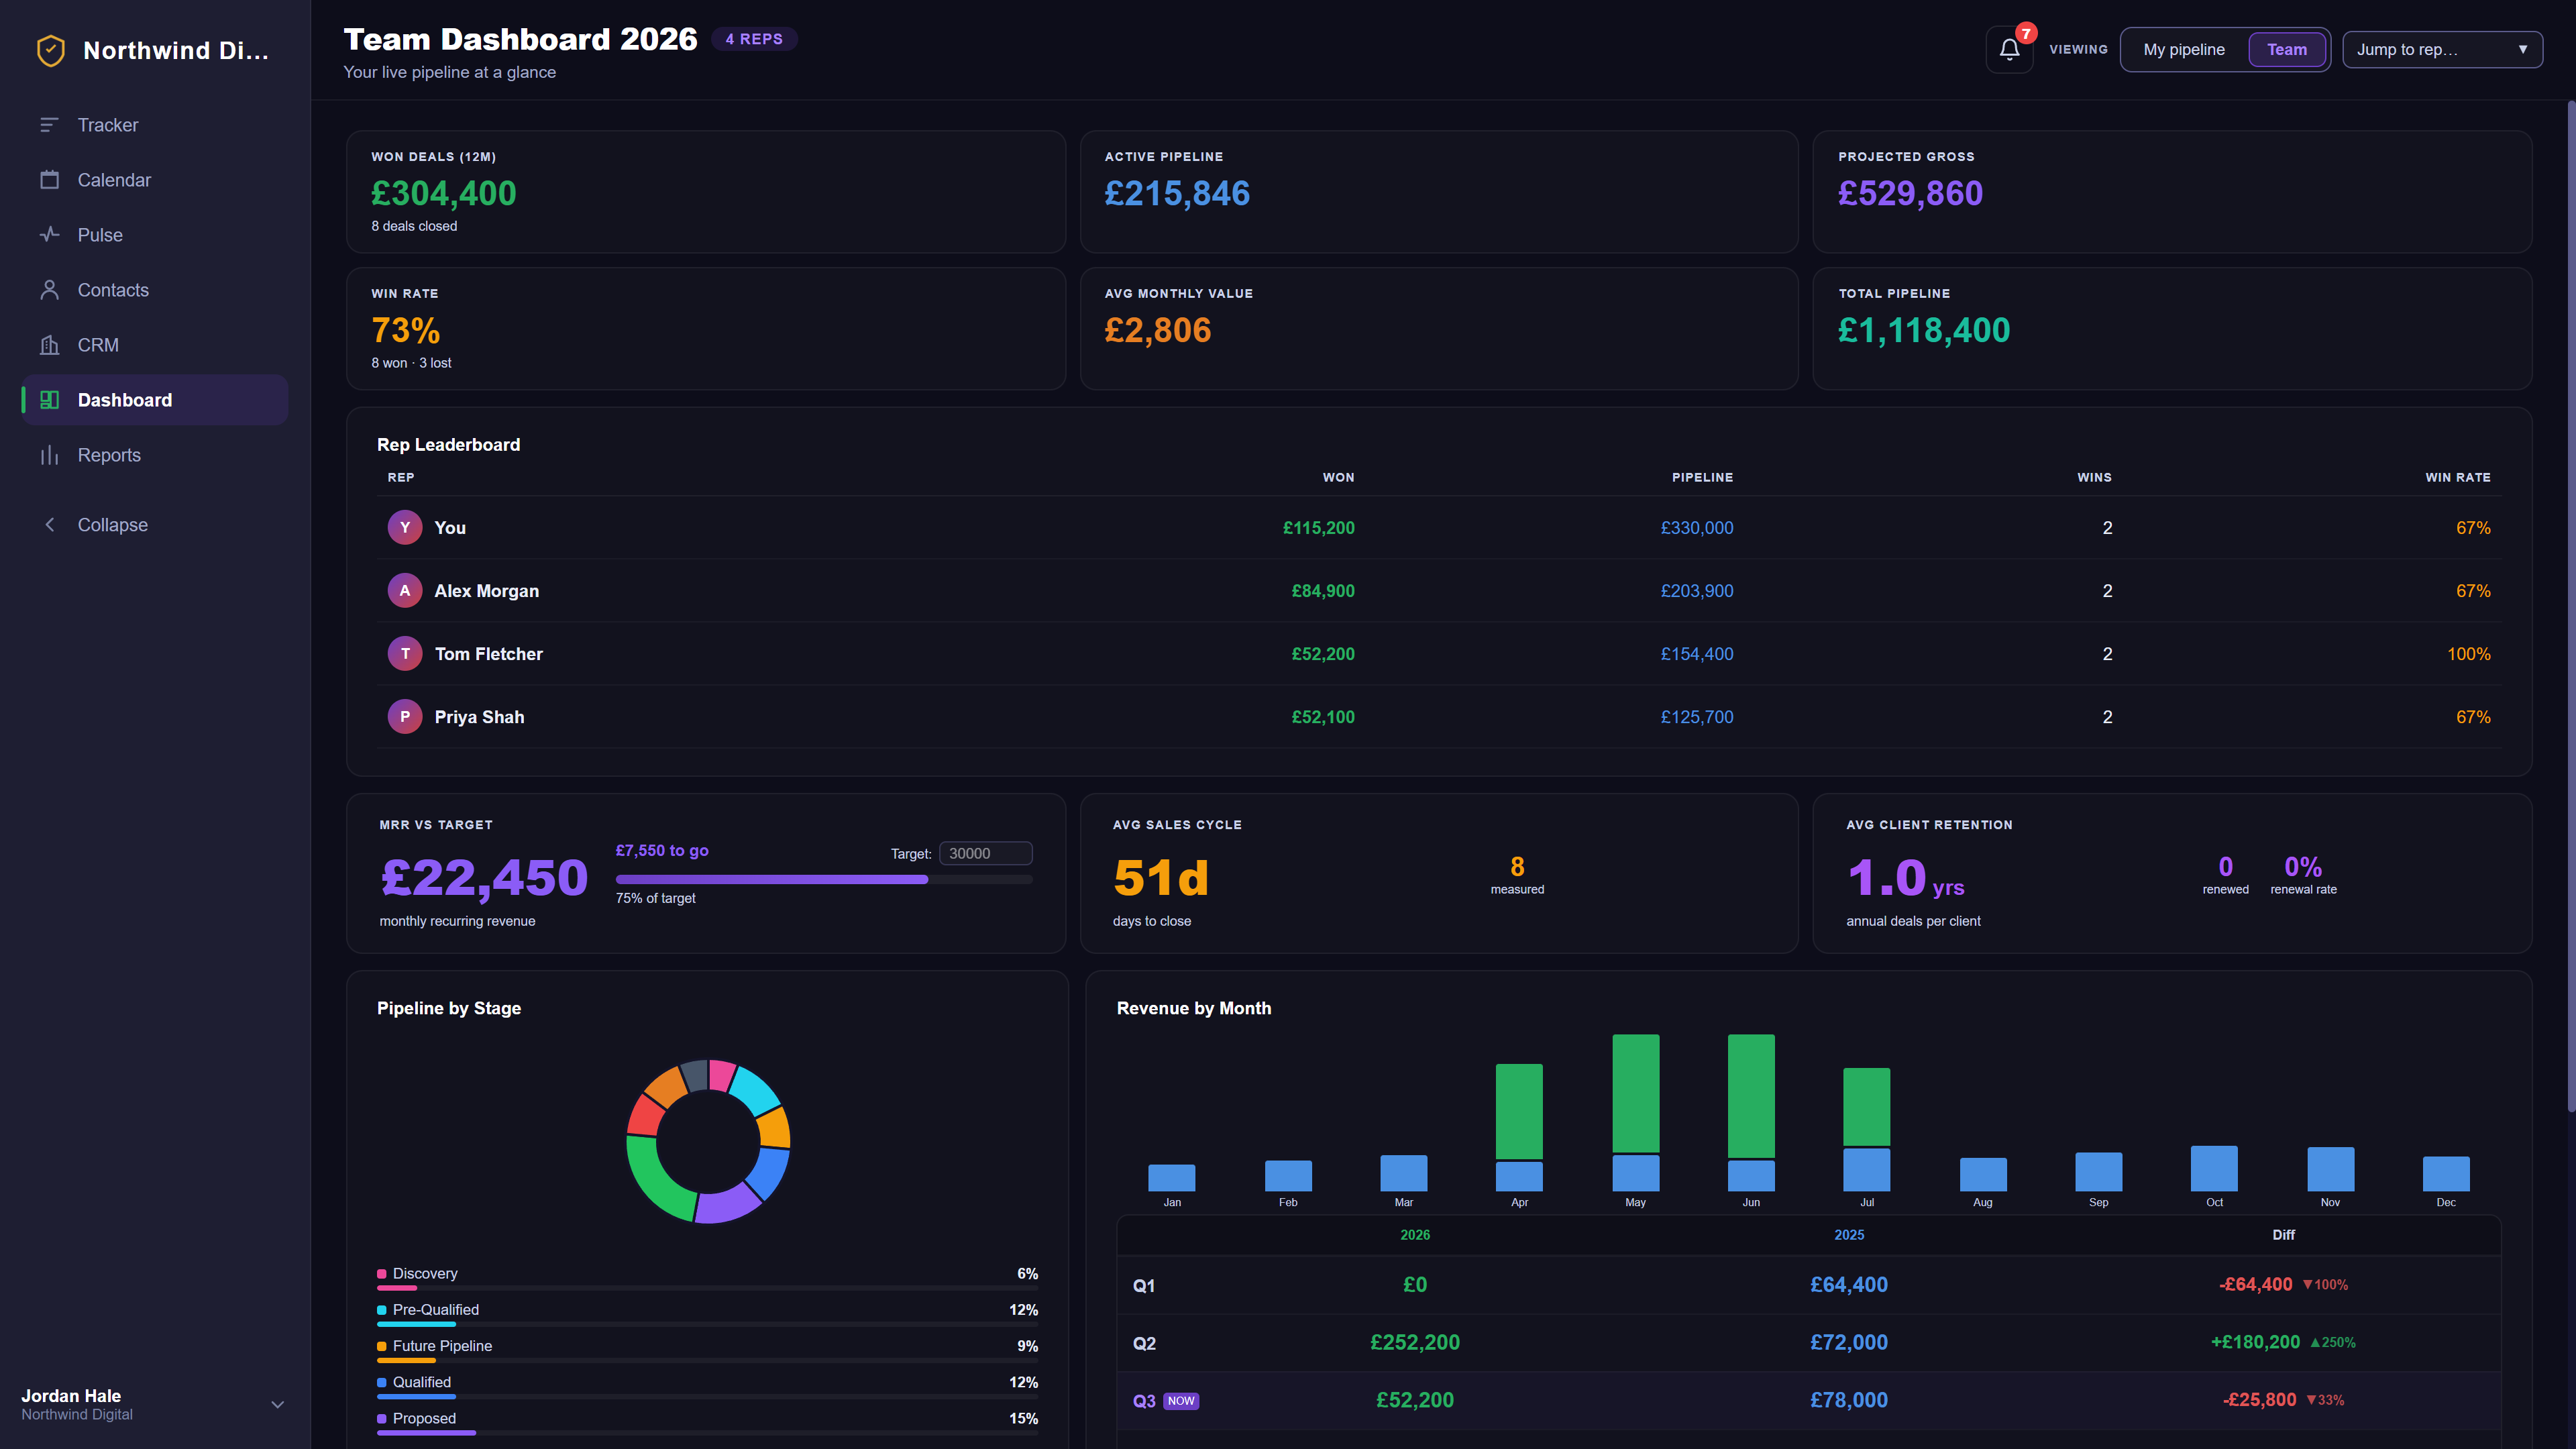The width and height of the screenshot is (2576, 1449).
Task: Go to Calendar page
Action: pyautogui.click(x=155, y=180)
